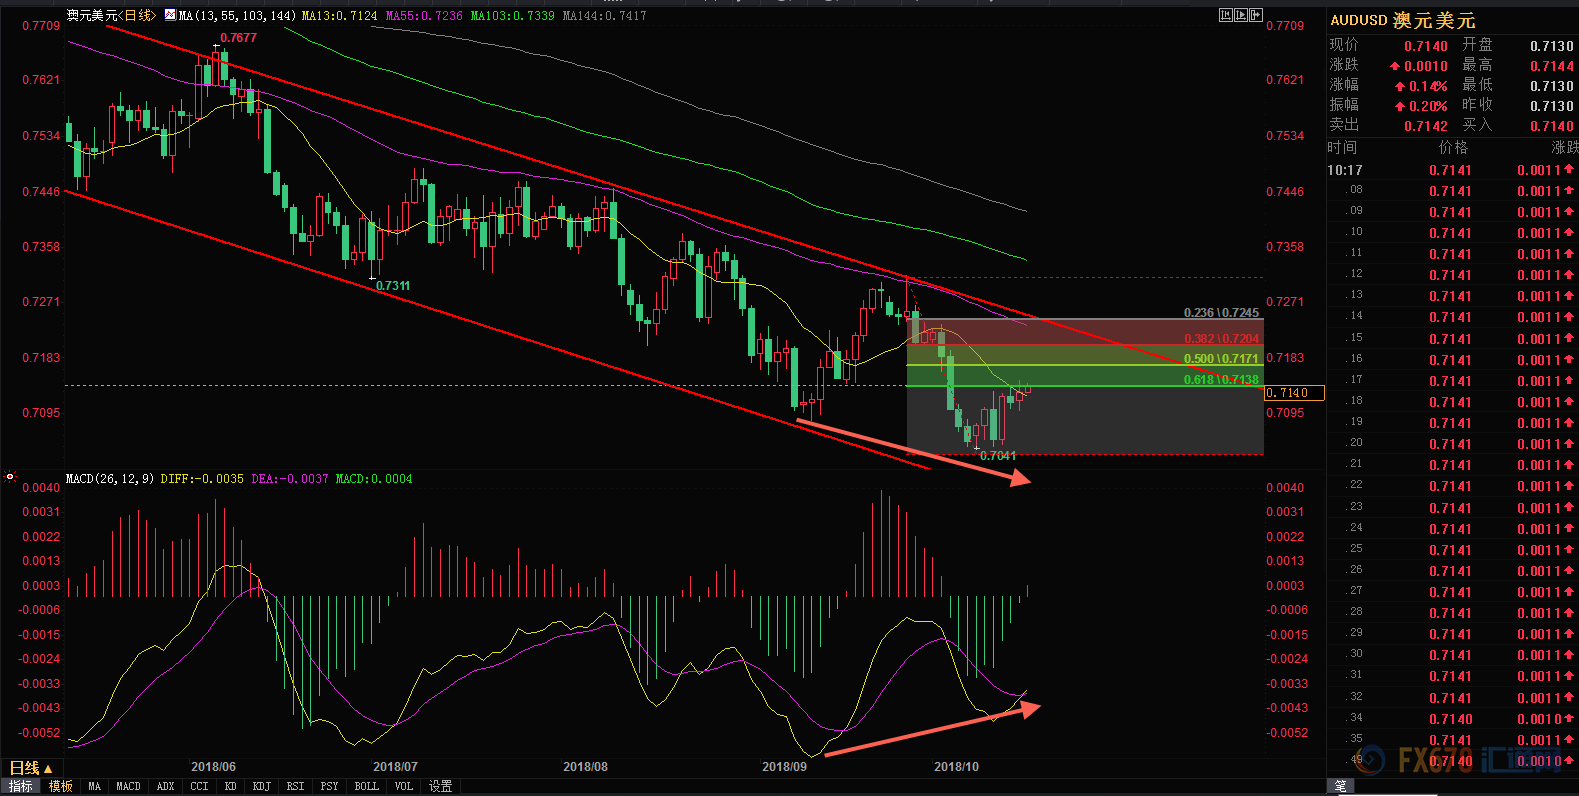This screenshot has width=1579, height=796.
Task: Click the 0.618\0.7138 Fibonacci level label
Action: coord(1221,380)
